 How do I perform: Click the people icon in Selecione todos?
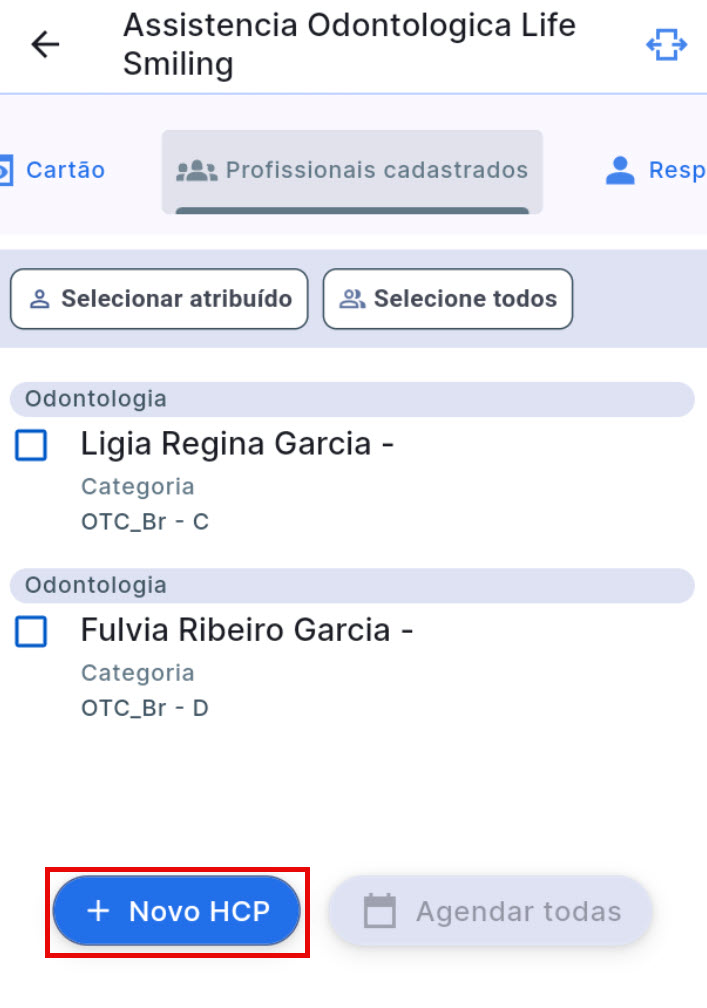click(x=352, y=299)
